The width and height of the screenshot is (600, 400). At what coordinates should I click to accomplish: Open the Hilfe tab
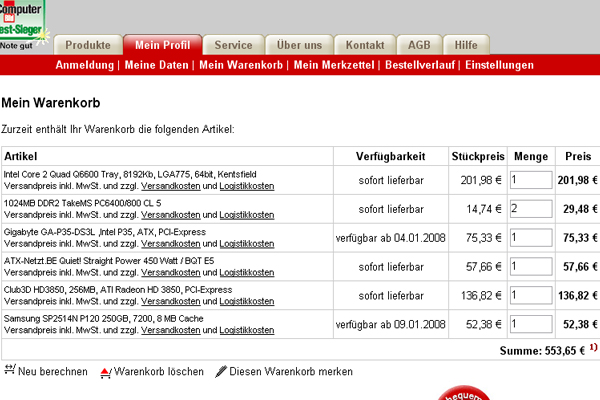tap(466, 45)
